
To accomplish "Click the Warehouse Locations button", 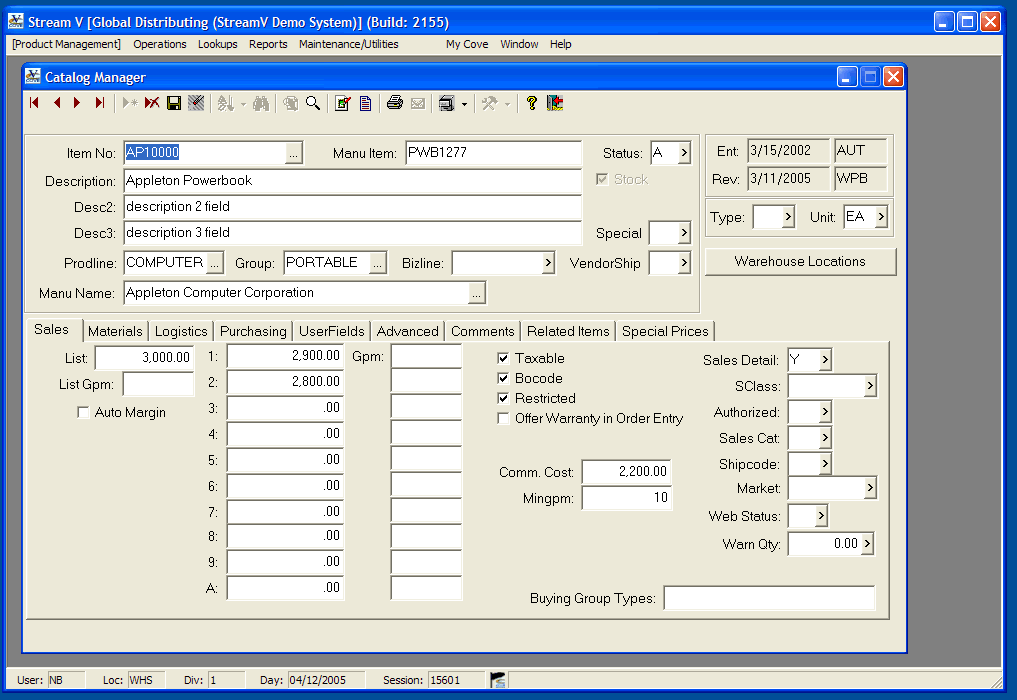I will pos(800,261).
